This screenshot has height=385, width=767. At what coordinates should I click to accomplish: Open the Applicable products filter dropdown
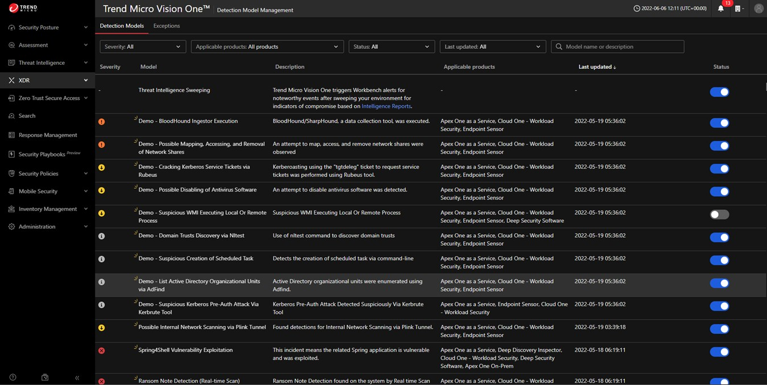point(267,46)
